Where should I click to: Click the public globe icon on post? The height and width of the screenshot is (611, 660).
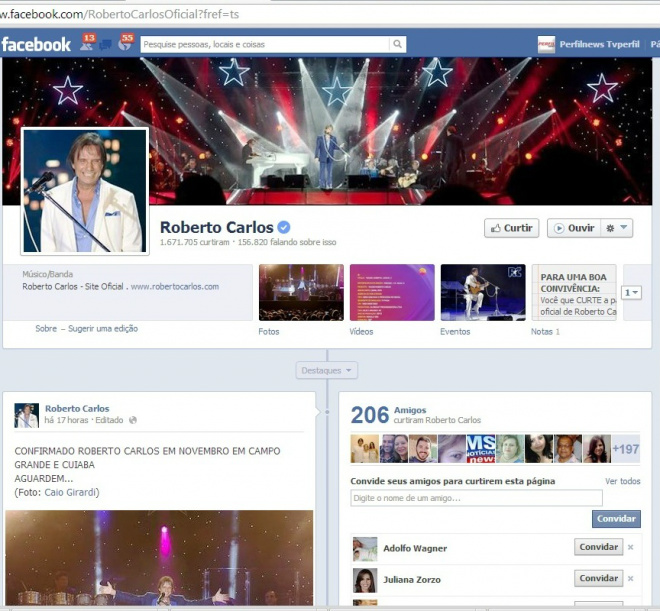133,420
